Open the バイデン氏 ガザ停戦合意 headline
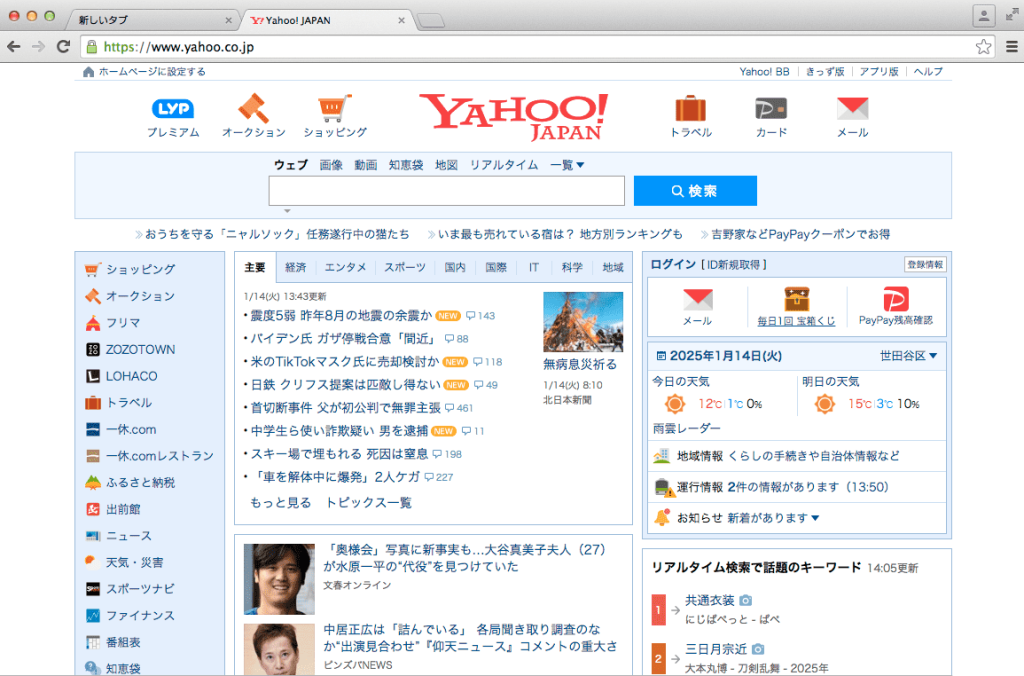This screenshot has width=1024, height=676. point(342,338)
